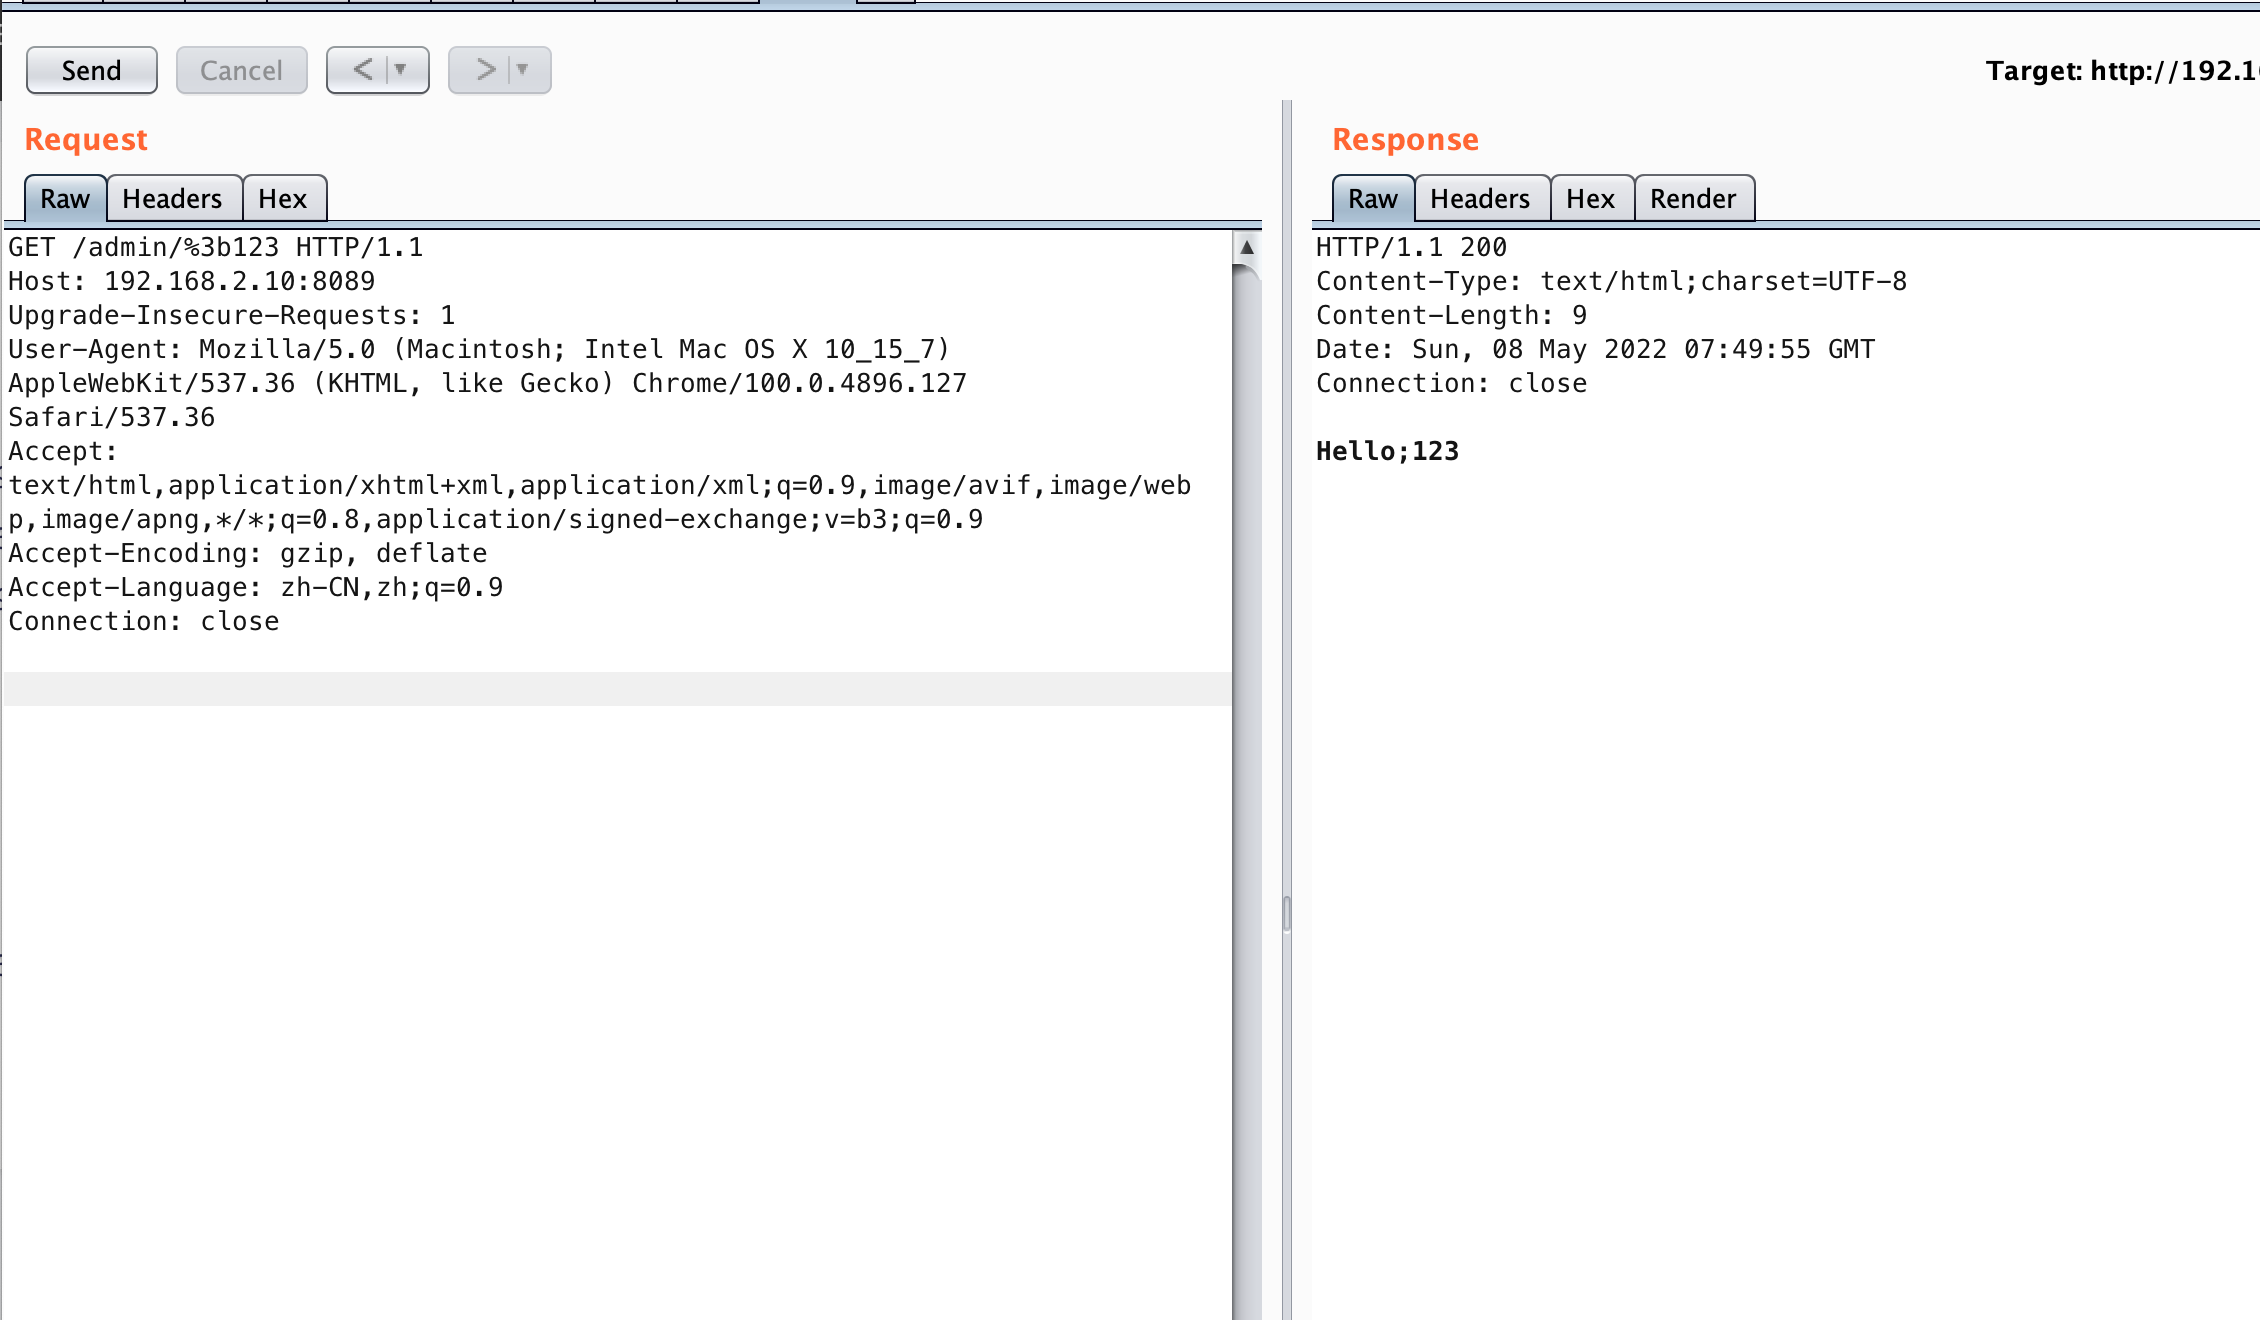The height and width of the screenshot is (1320, 2260).
Task: Click the Upgrade-Insecure-Requests header line
Action: coord(232,315)
